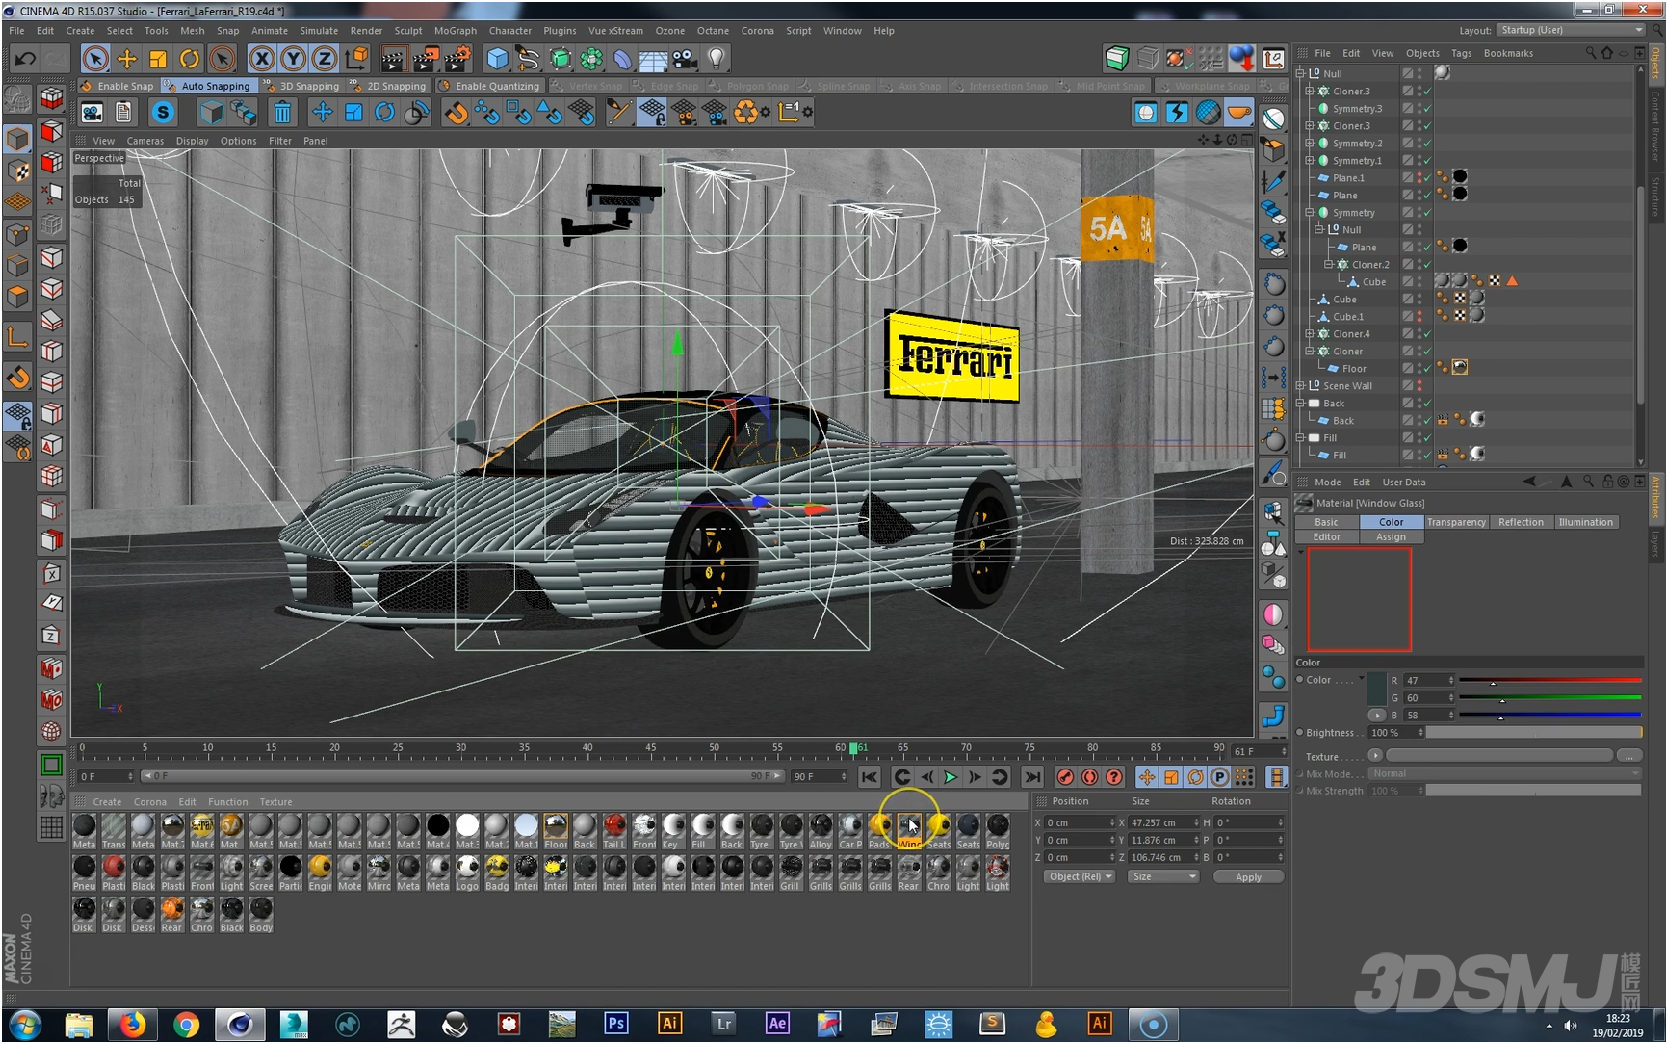
Task: Click the trash bin delete icon
Action: click(283, 112)
